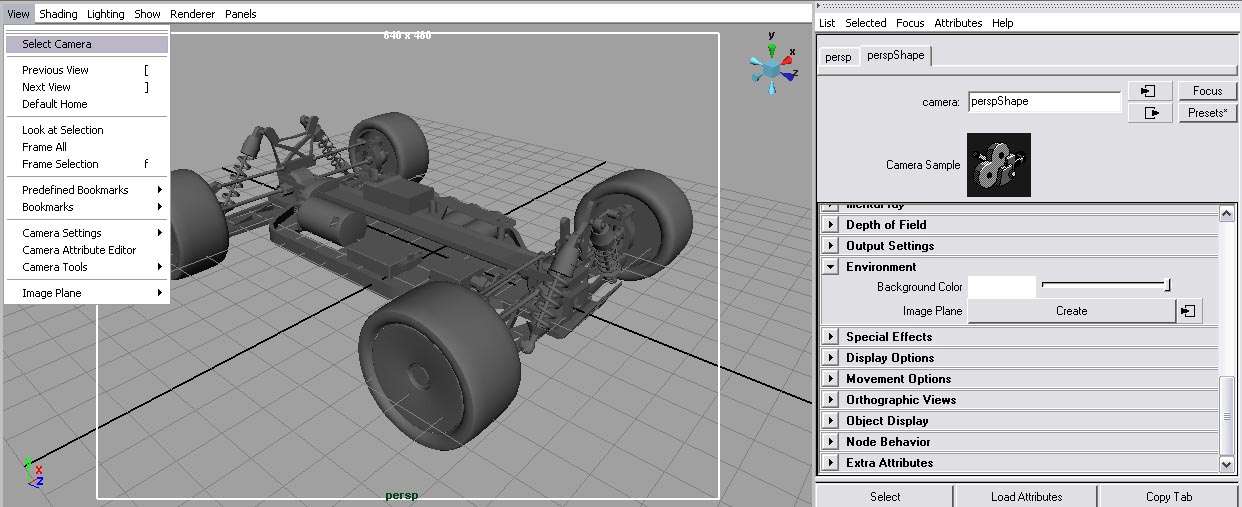
Task: Click the Copy Tab button
Action: (x=1169, y=496)
